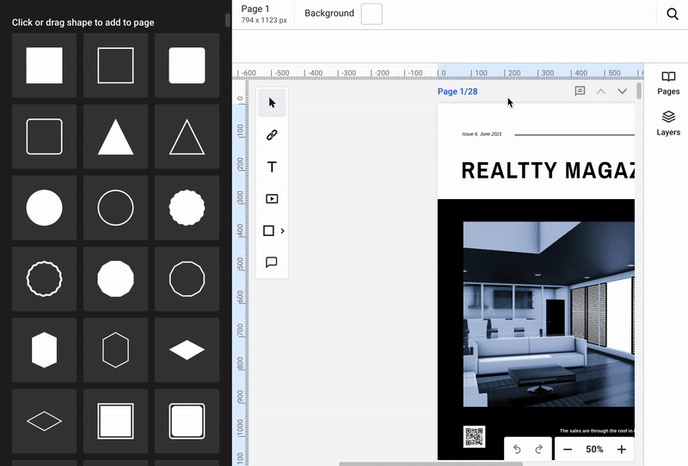Select the REALTTY MAGAZ headline text

point(548,170)
